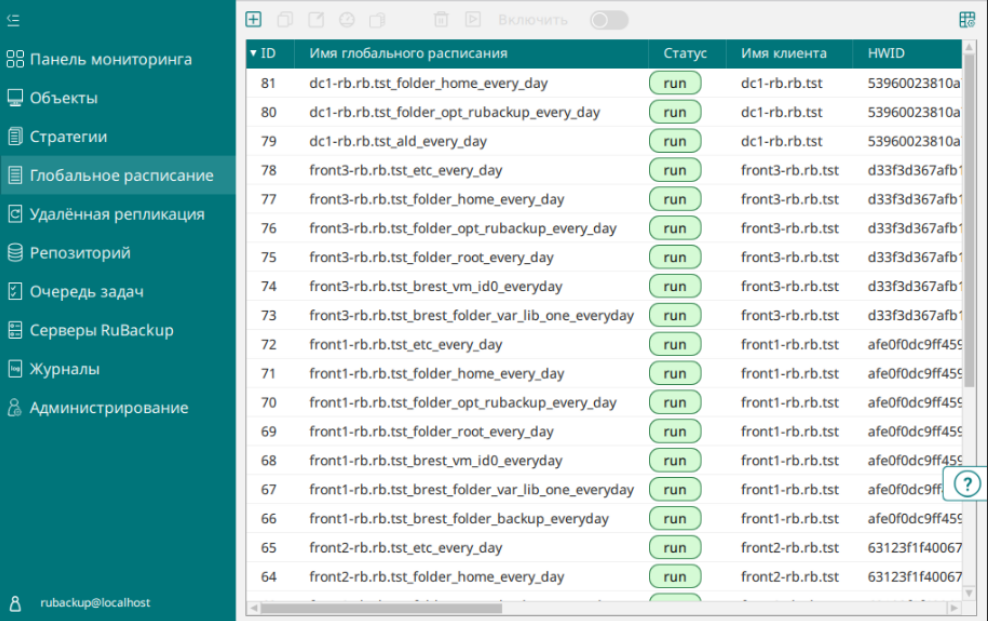Click the run status badge in row 70
Viewport: 988px width, 621px height.
[x=675, y=402]
